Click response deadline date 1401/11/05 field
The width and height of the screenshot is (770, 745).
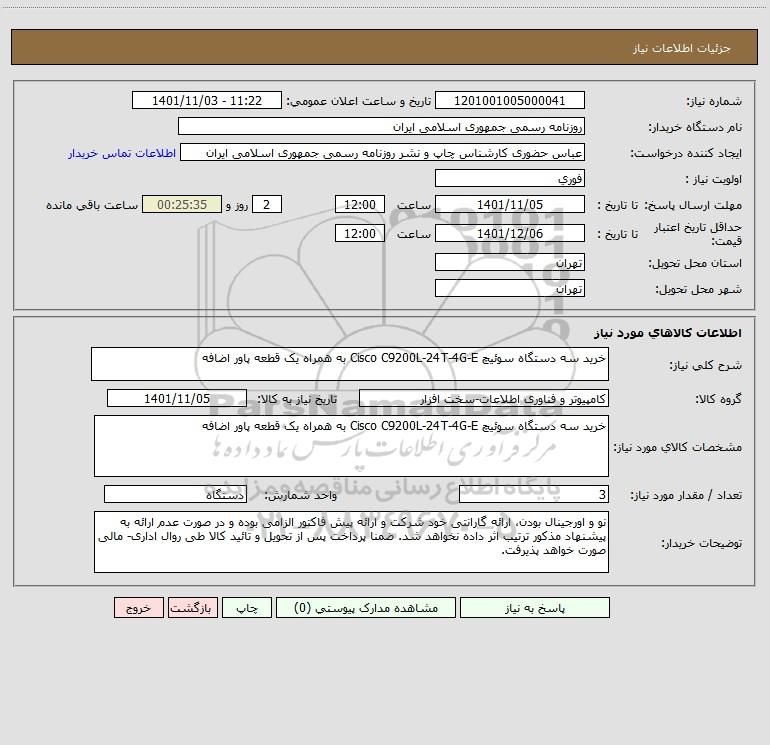tap(510, 204)
